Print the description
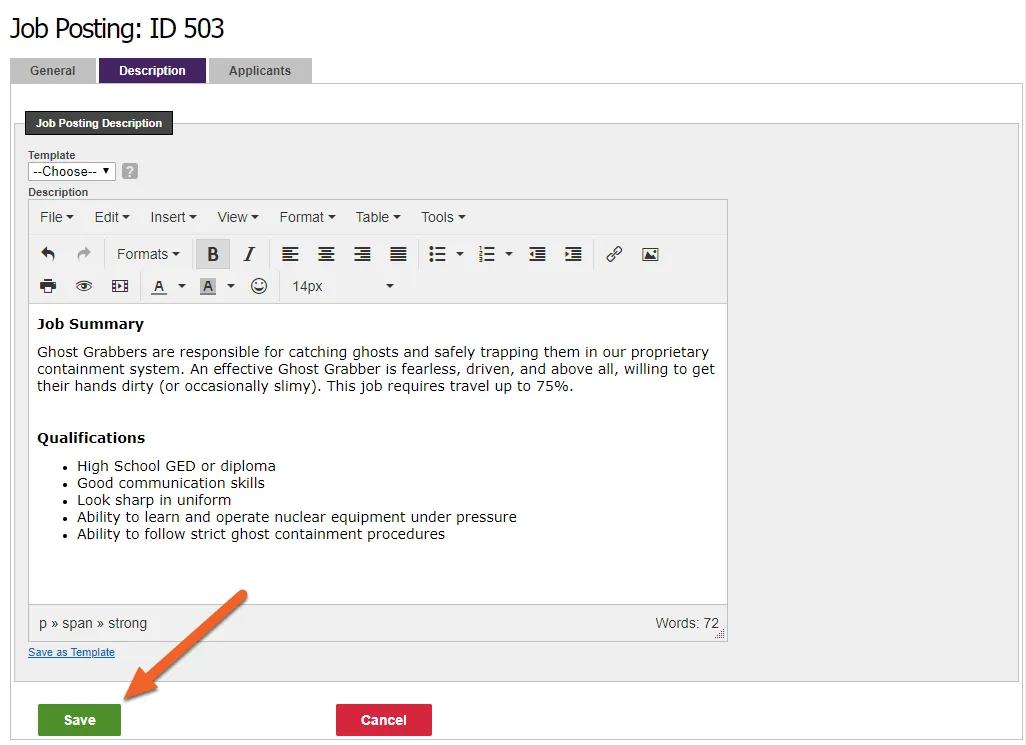The height and width of the screenshot is (745, 1026). coord(48,286)
